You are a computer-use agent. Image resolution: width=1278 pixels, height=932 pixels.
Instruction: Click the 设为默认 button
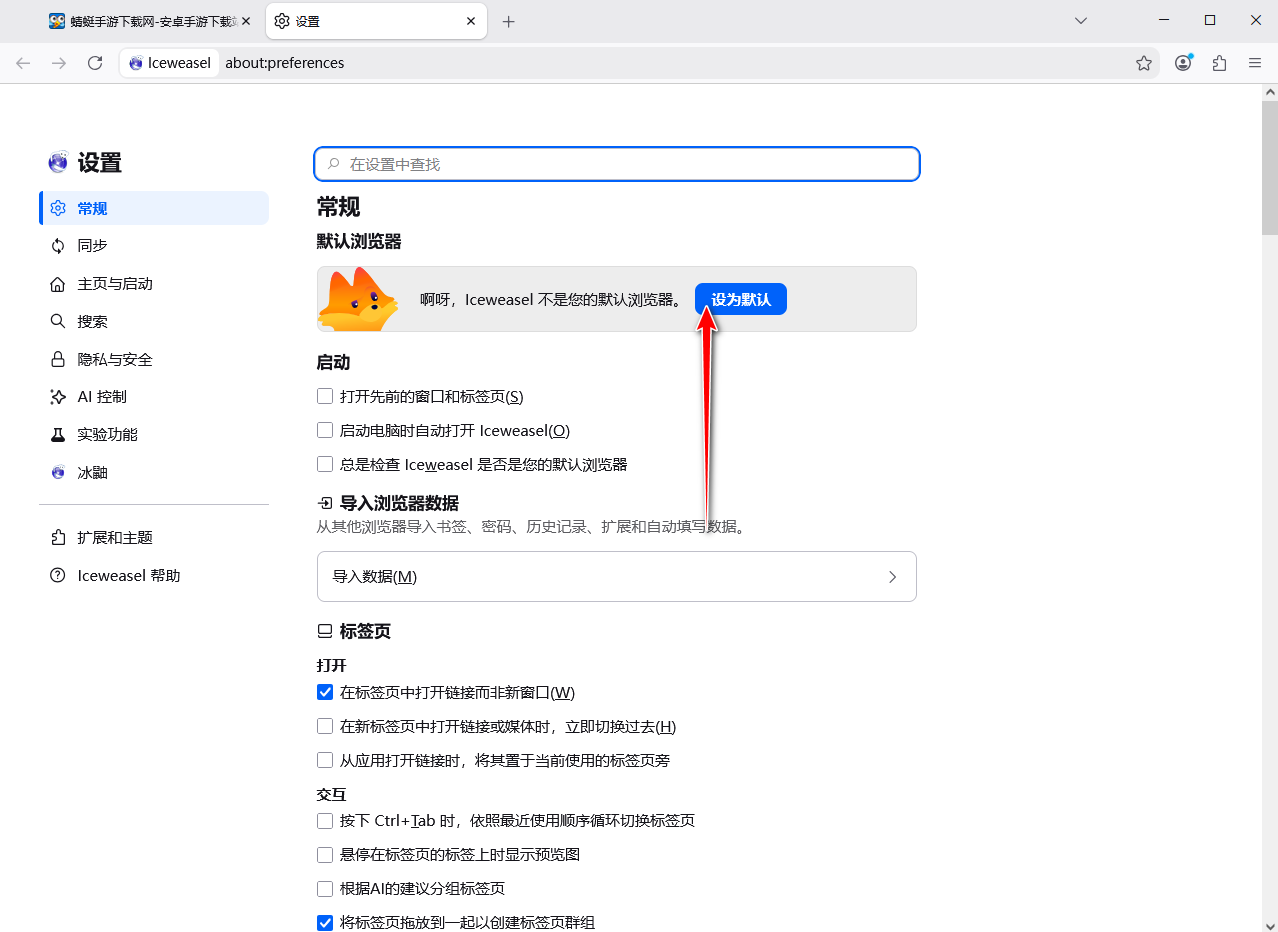click(741, 299)
